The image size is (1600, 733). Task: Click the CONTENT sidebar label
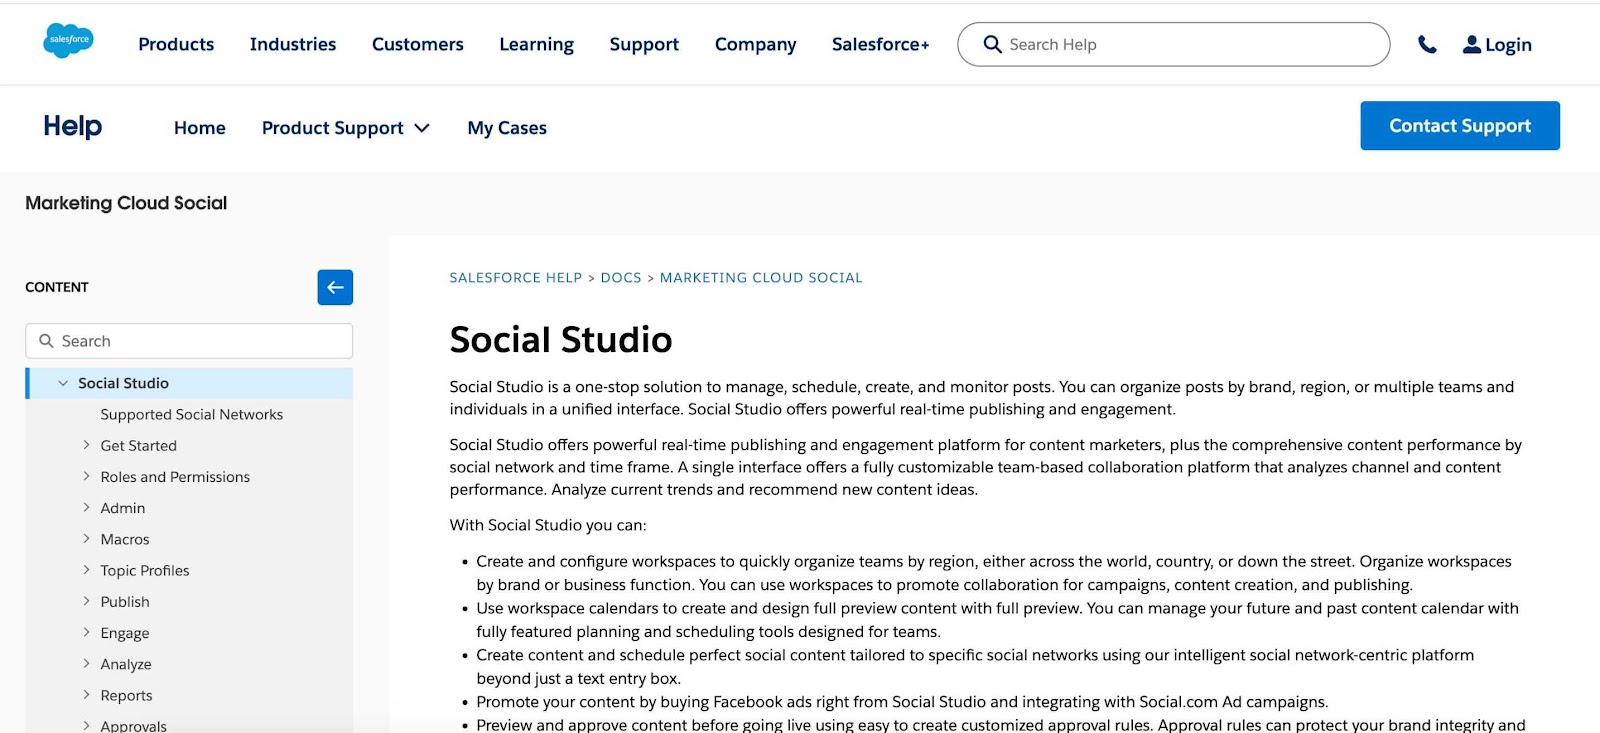pyautogui.click(x=57, y=287)
